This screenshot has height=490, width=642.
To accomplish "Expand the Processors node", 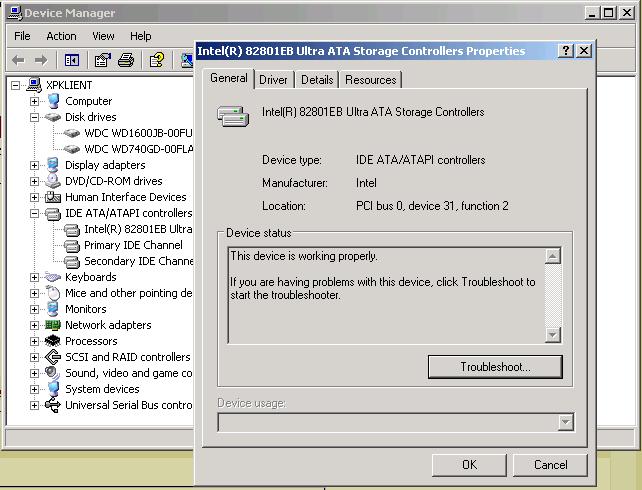I will click(x=34, y=341).
